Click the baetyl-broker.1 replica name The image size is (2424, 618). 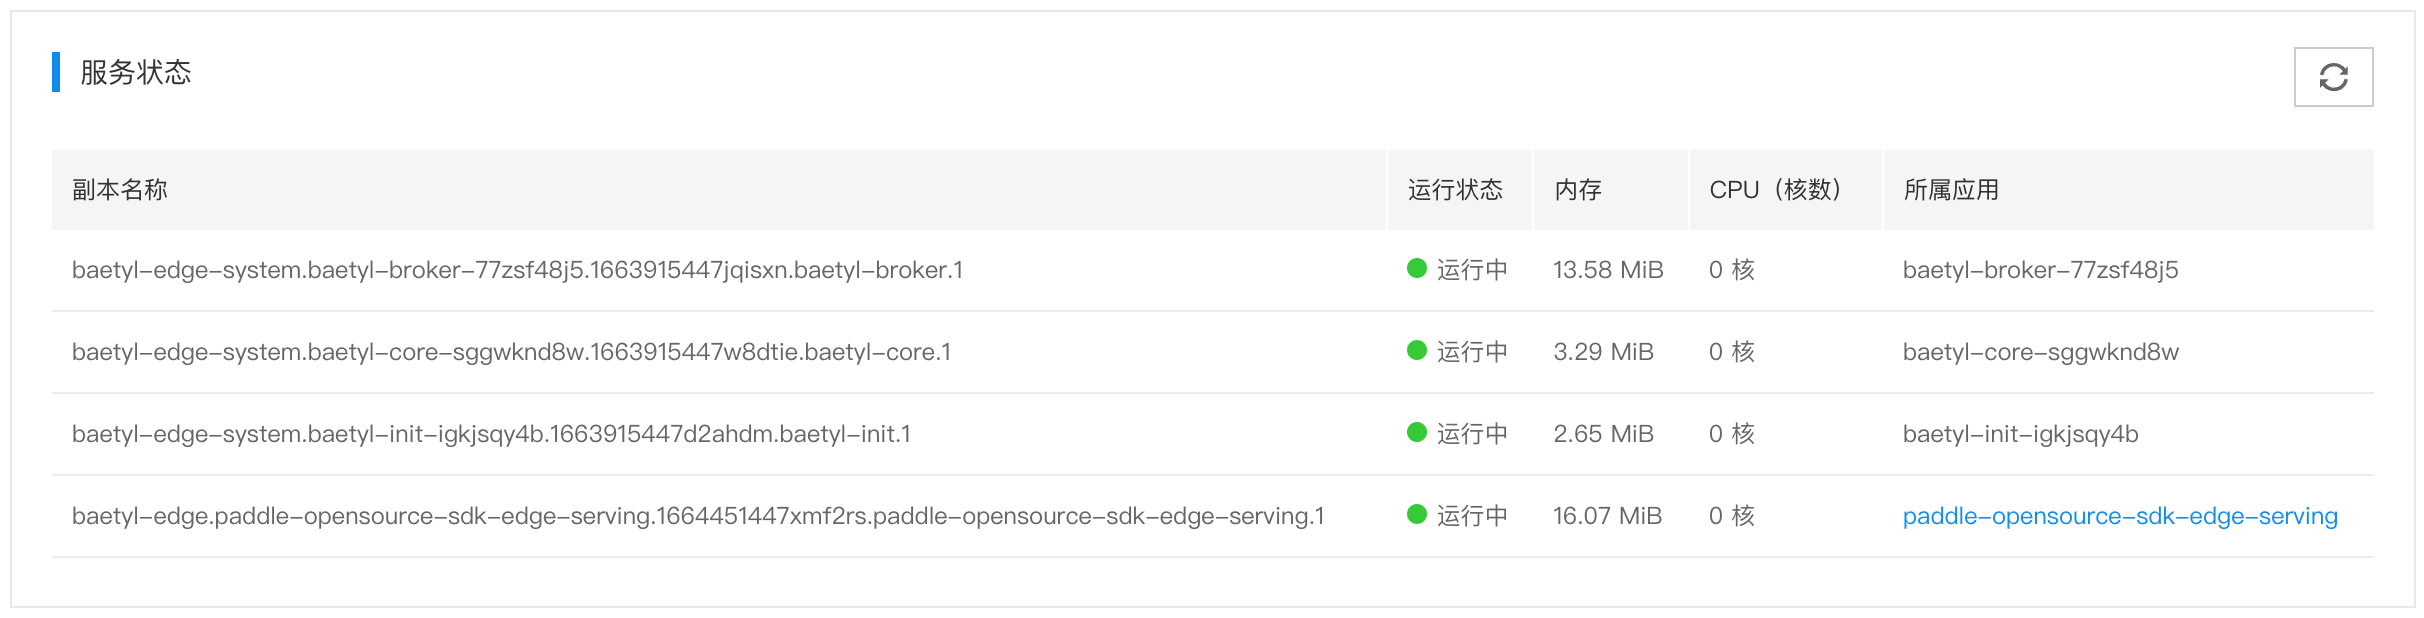point(517,270)
